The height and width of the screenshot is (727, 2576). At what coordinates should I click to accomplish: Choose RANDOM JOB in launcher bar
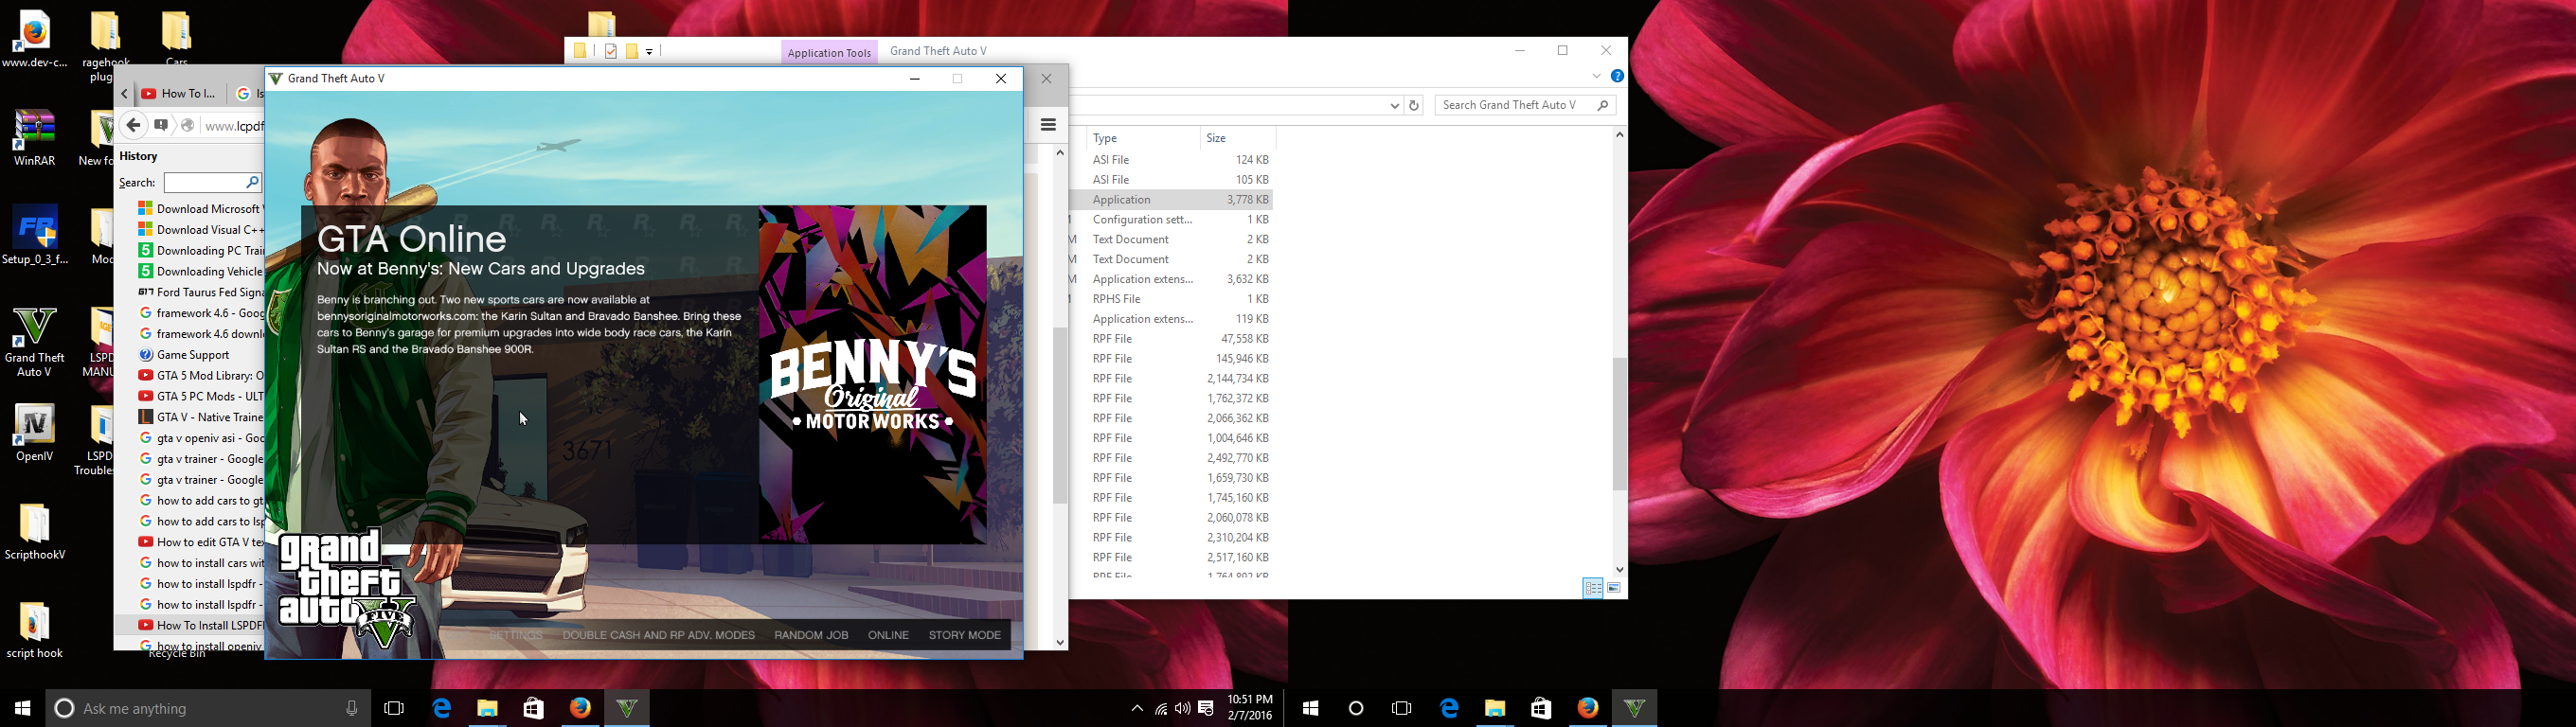pos(811,635)
